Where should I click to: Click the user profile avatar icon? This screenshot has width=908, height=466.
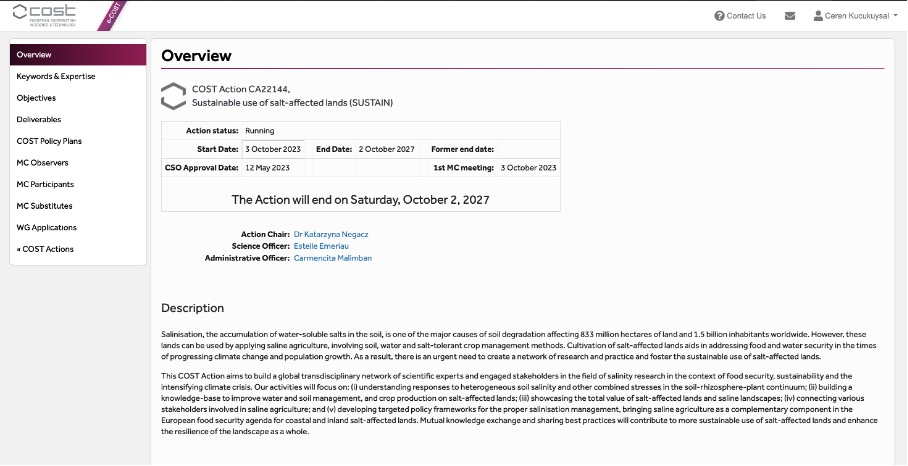(x=819, y=16)
